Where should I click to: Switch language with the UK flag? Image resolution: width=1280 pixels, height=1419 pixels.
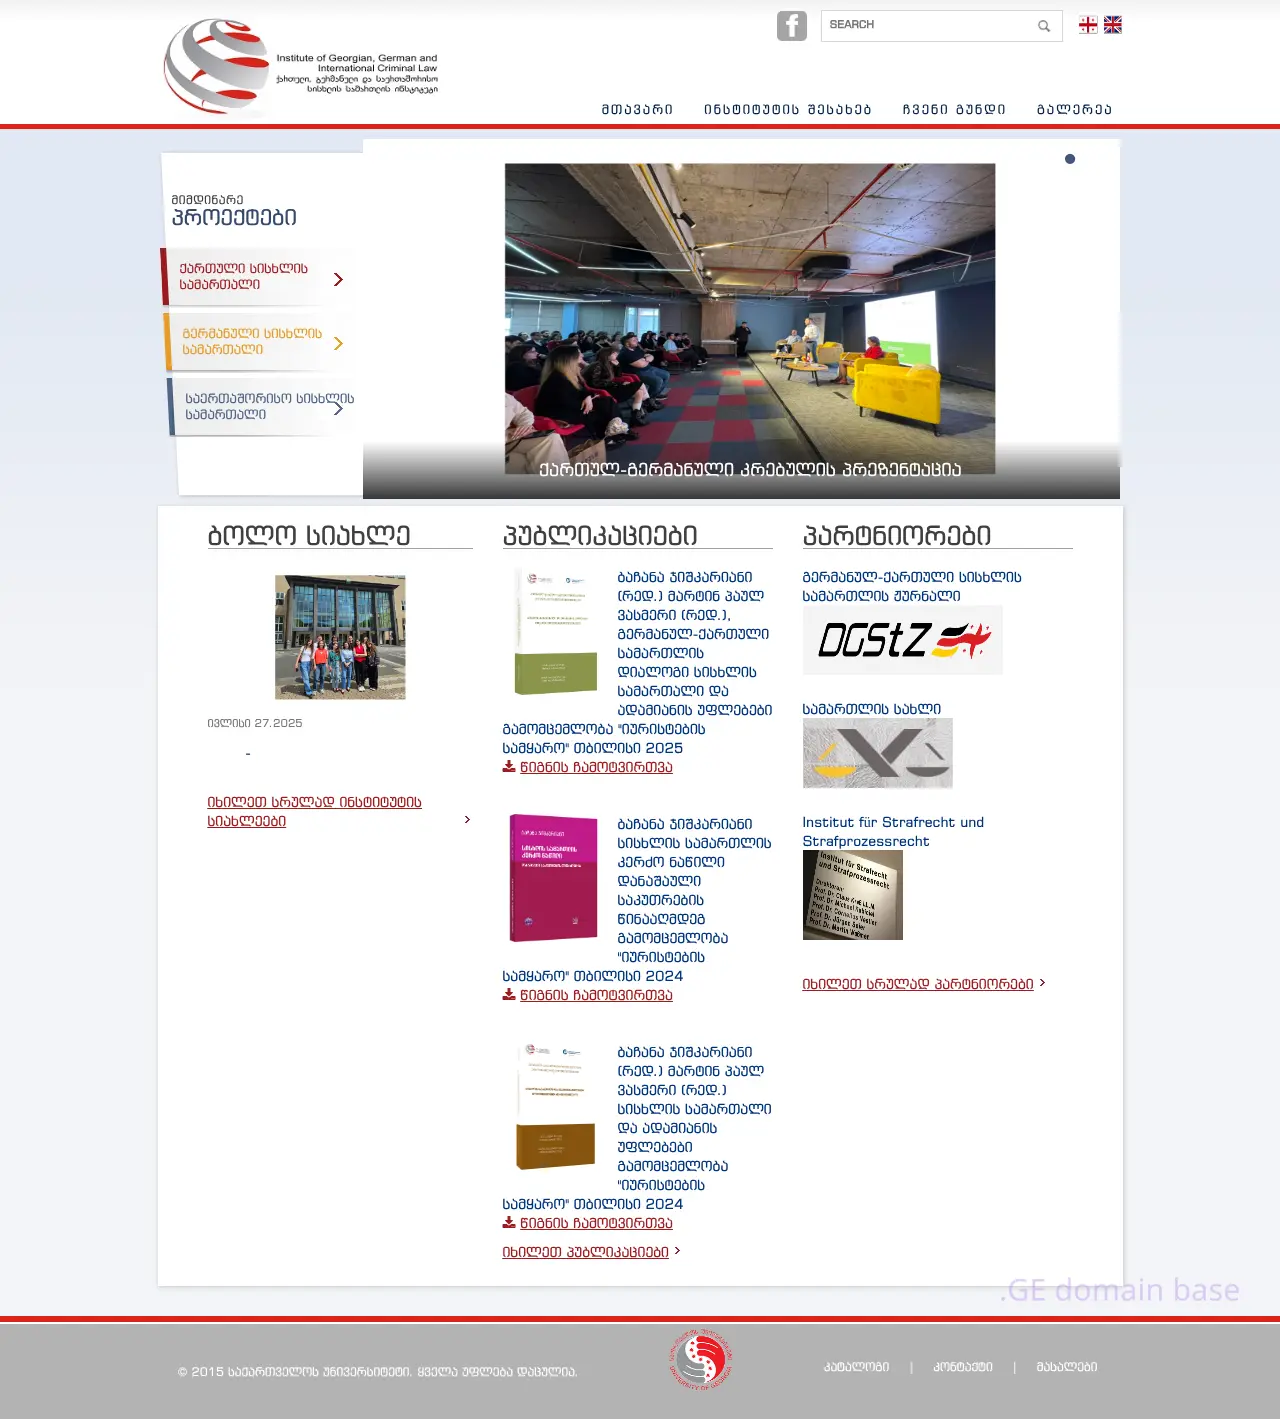[1112, 25]
